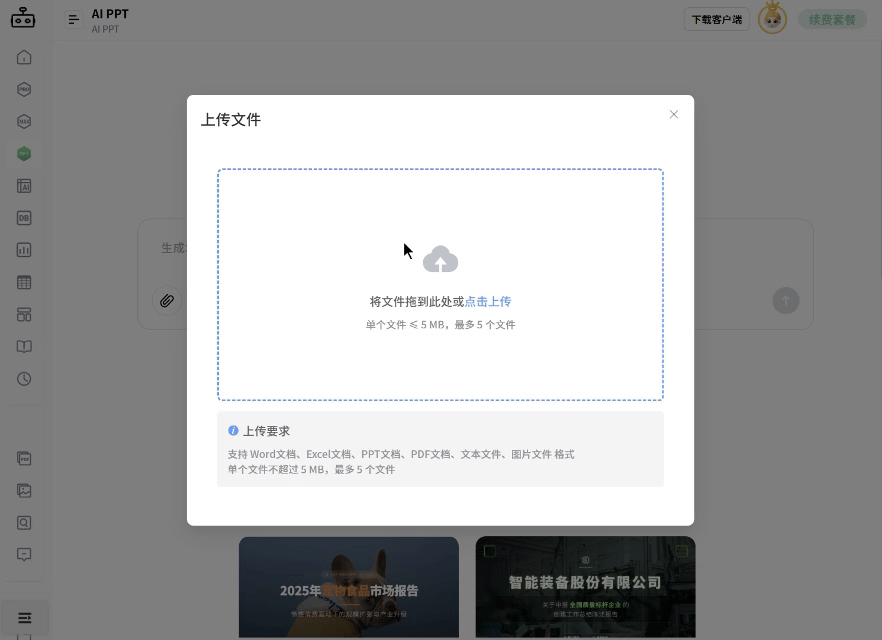Open the history clock sidebar icon
This screenshot has height=640, width=882.
(x=24, y=379)
